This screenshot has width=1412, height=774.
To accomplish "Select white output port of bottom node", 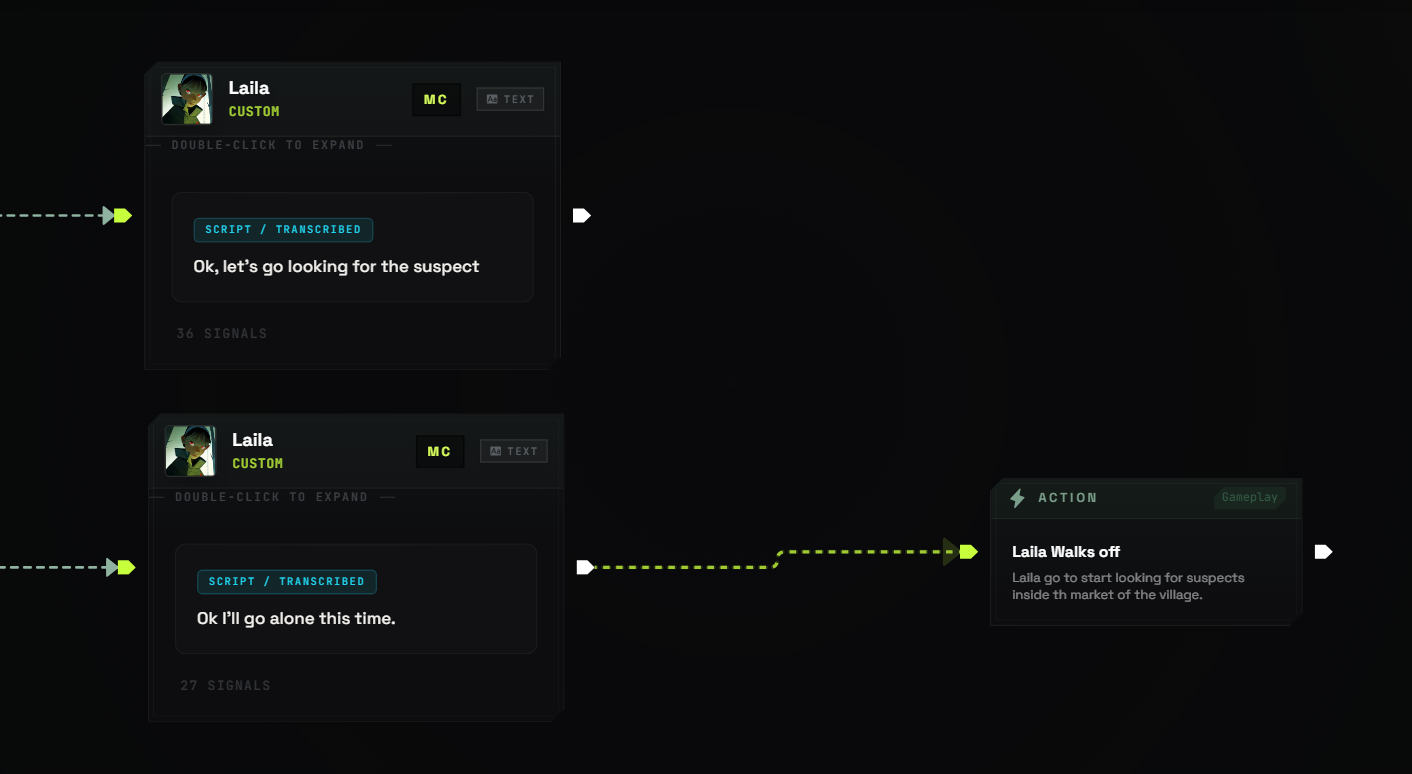I will point(586,567).
